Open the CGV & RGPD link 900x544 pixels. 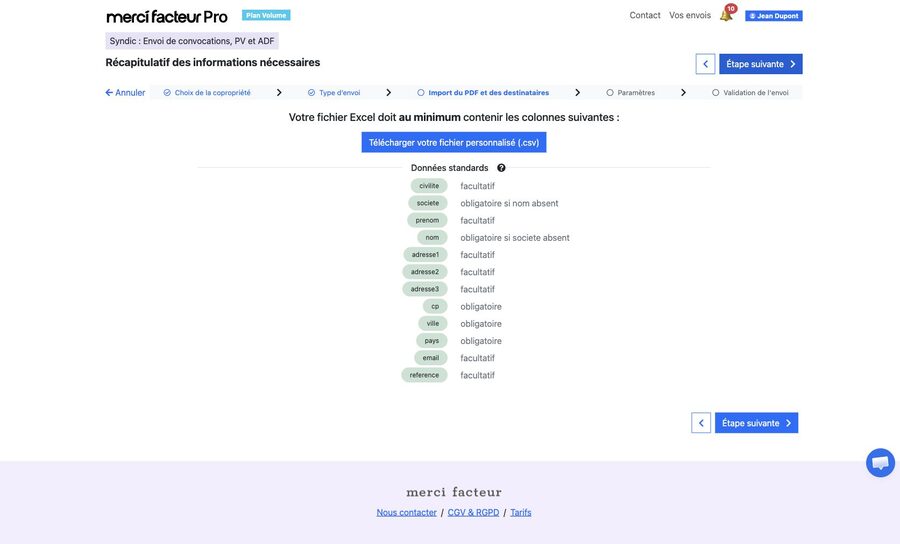coord(474,512)
